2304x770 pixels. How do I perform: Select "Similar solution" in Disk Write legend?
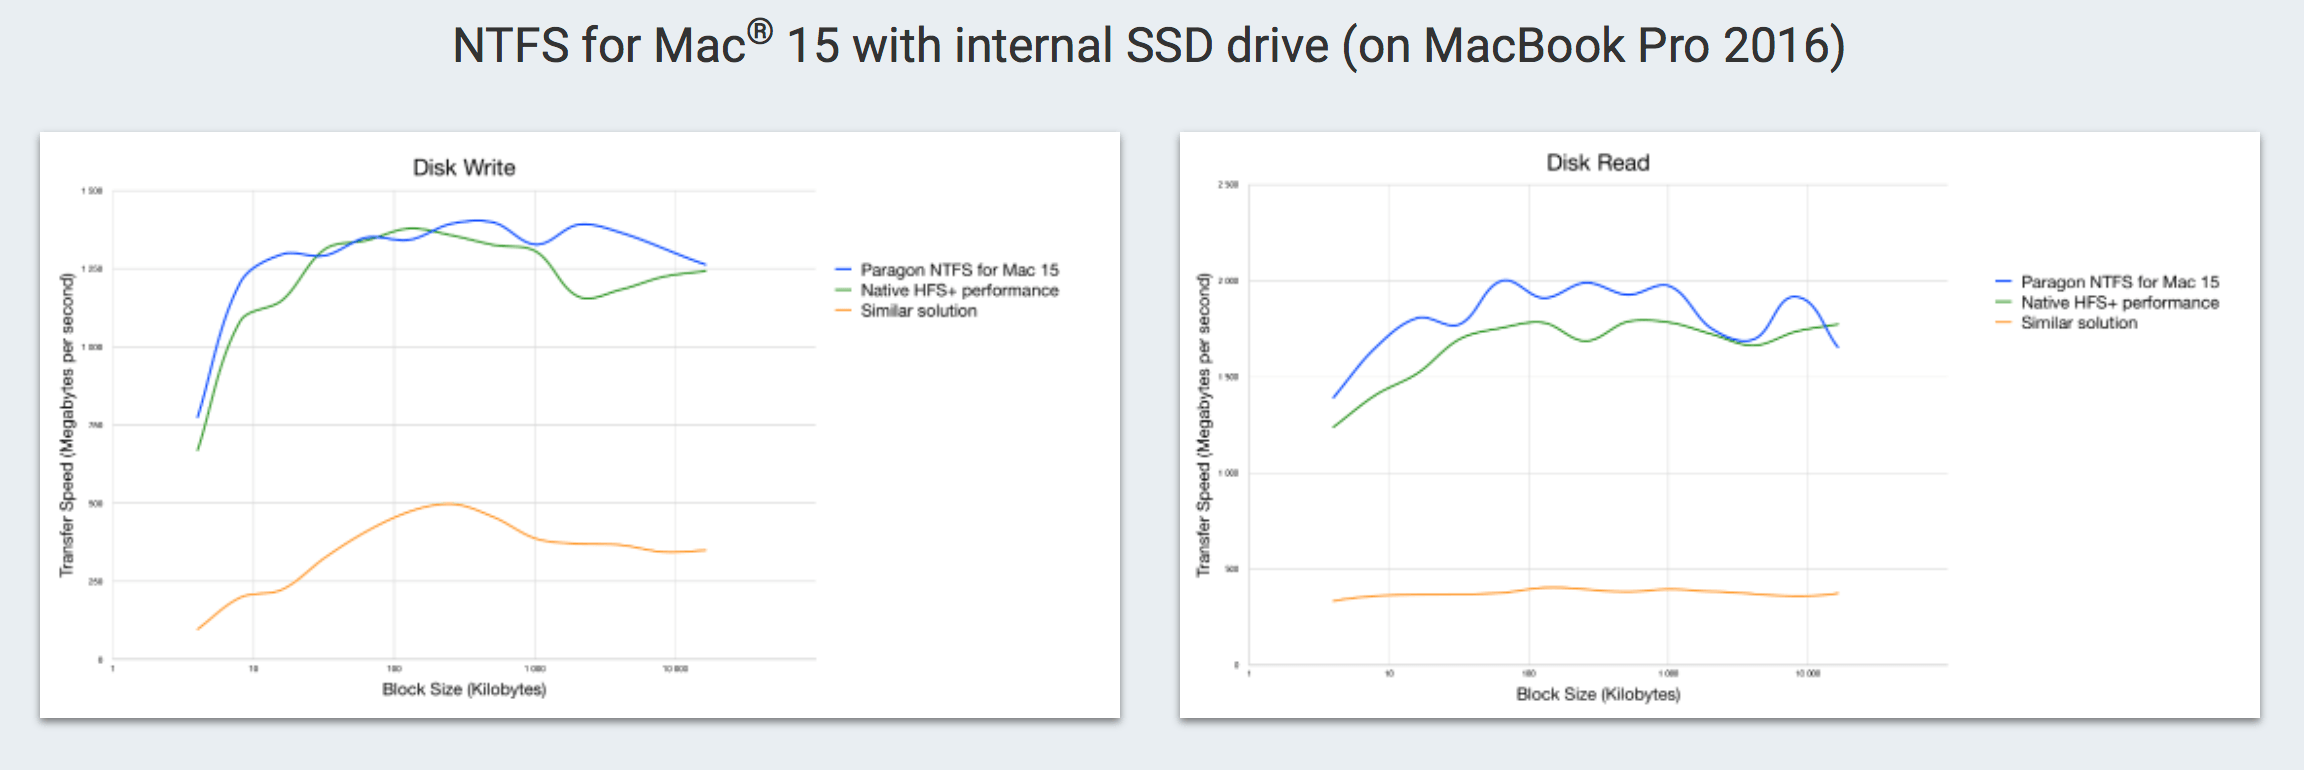pos(918,311)
